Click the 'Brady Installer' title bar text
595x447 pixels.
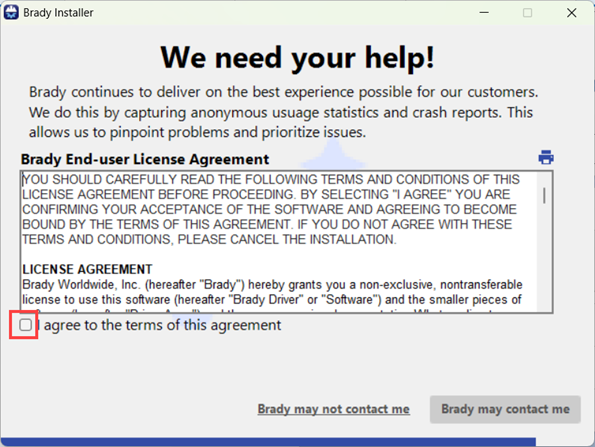58,13
